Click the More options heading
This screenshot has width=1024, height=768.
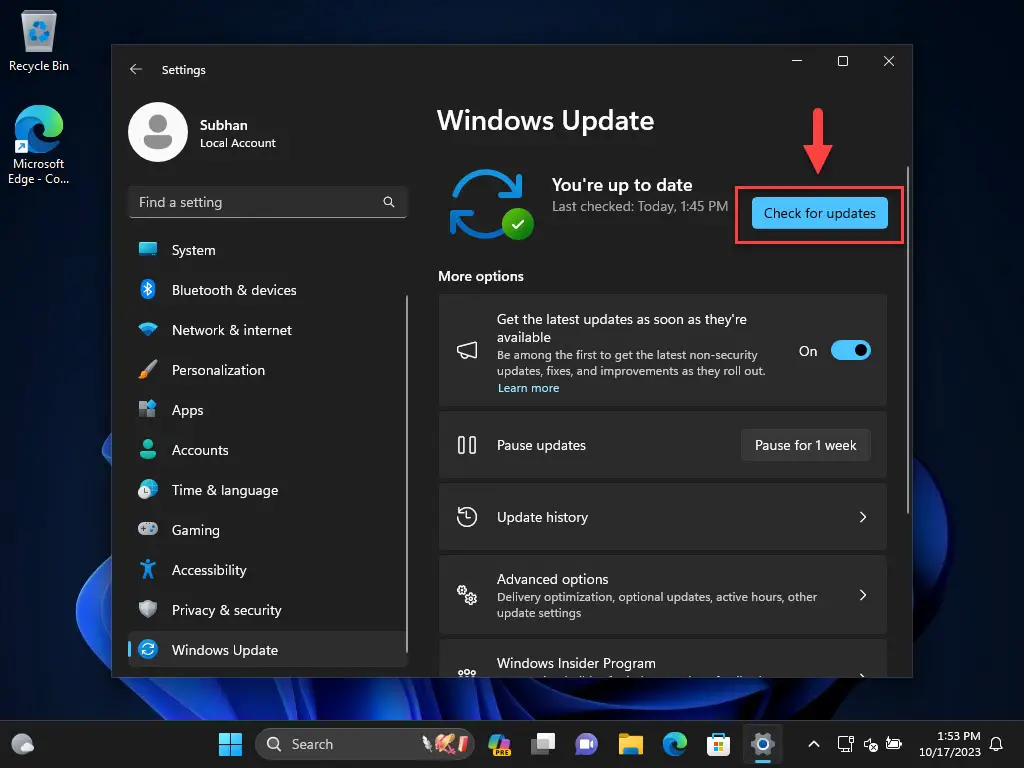[481, 276]
